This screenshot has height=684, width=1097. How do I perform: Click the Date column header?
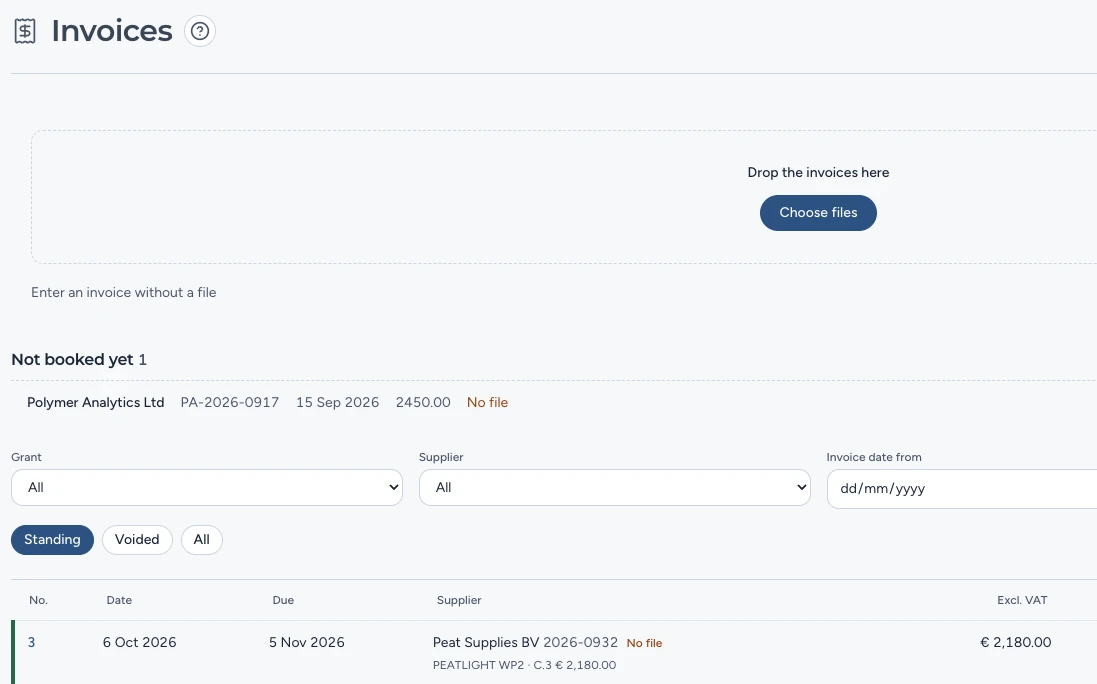click(x=119, y=600)
